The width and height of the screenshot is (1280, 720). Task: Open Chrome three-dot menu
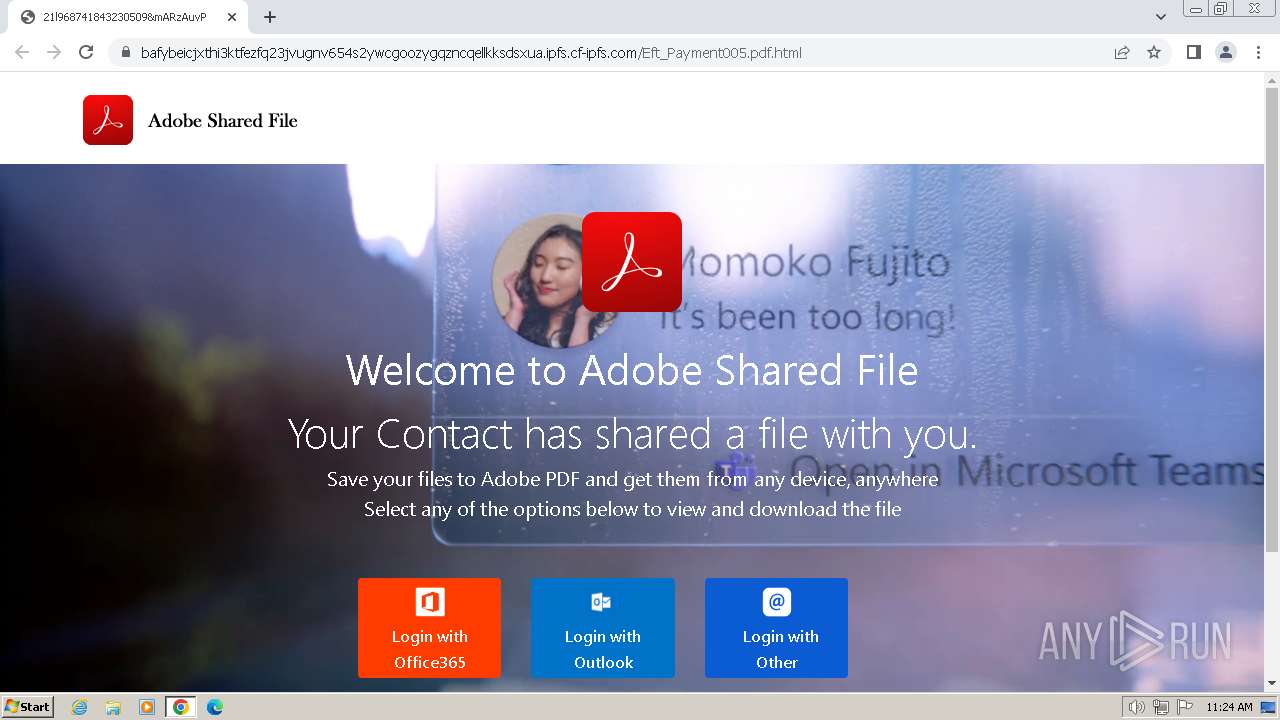(x=1258, y=52)
